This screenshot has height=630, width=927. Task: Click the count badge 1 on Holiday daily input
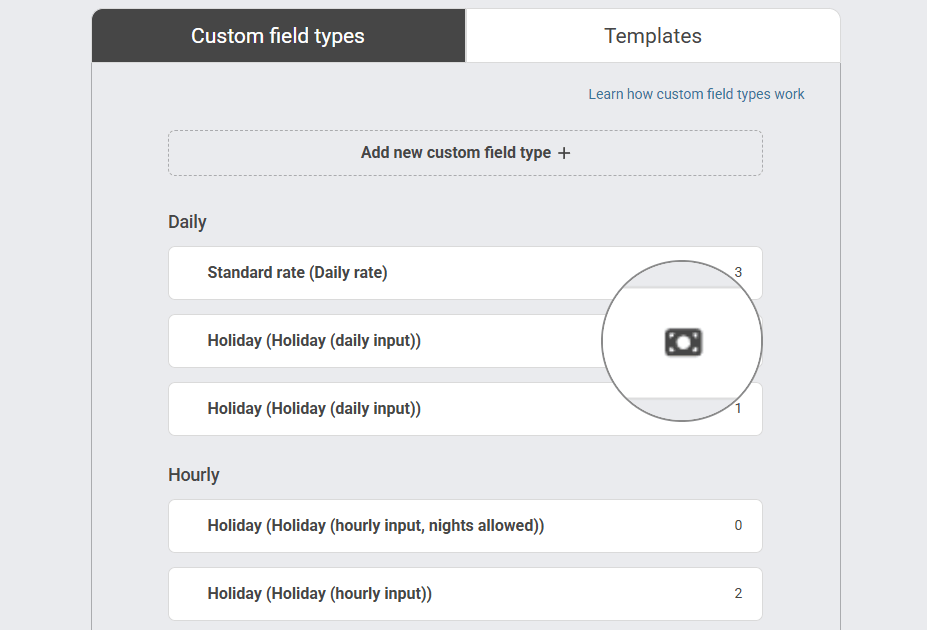738,408
